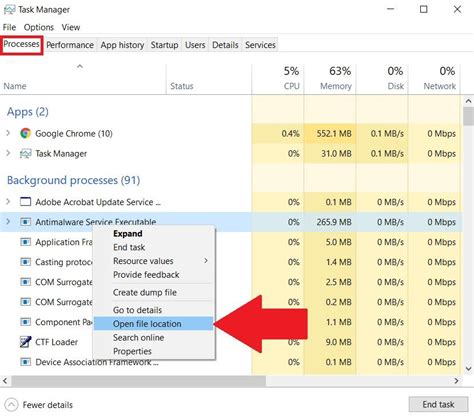Viewport: 474px width, 420px height.
Task: Expand the Google Chrome process group
Action: 8,133
